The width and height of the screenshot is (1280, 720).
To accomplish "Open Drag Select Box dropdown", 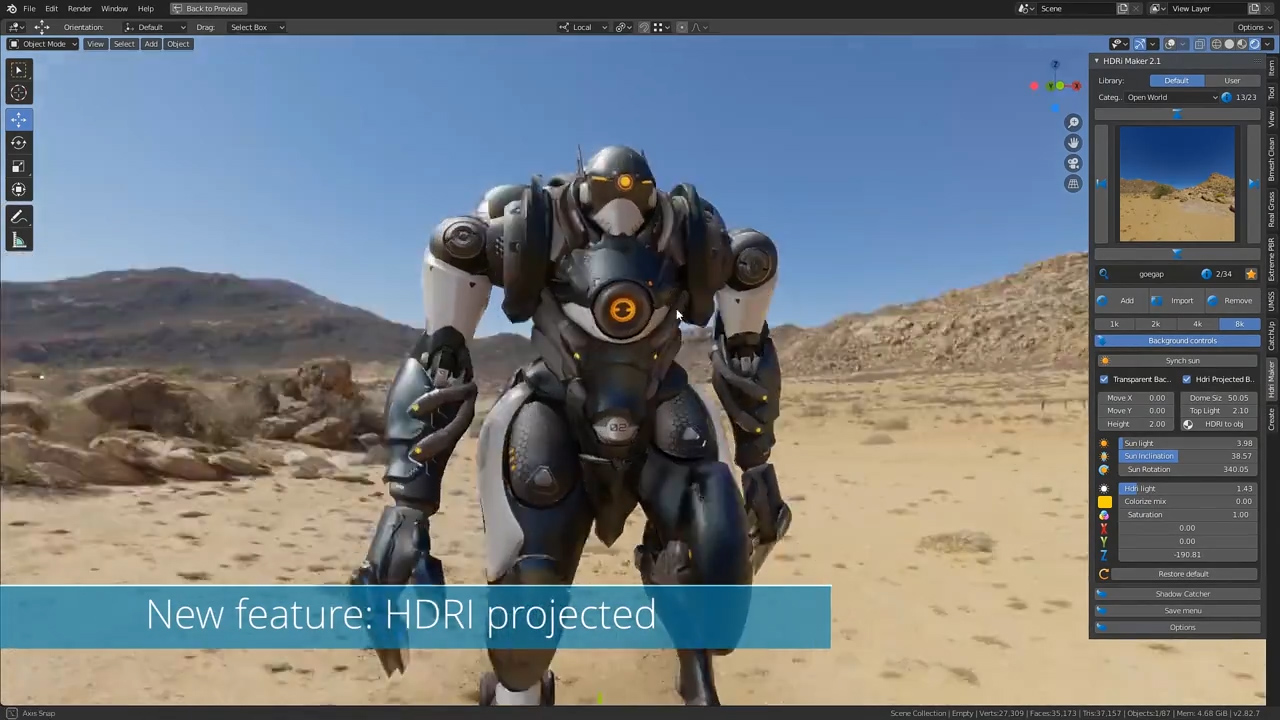I will tap(256, 27).
